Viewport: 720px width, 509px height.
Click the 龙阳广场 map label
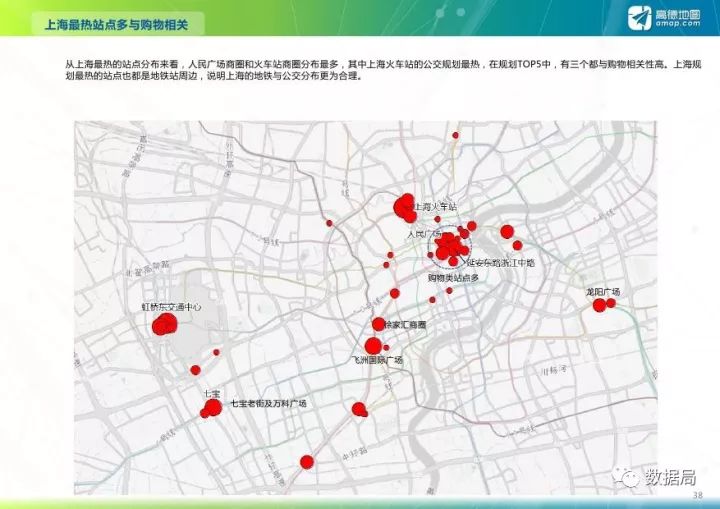(603, 292)
